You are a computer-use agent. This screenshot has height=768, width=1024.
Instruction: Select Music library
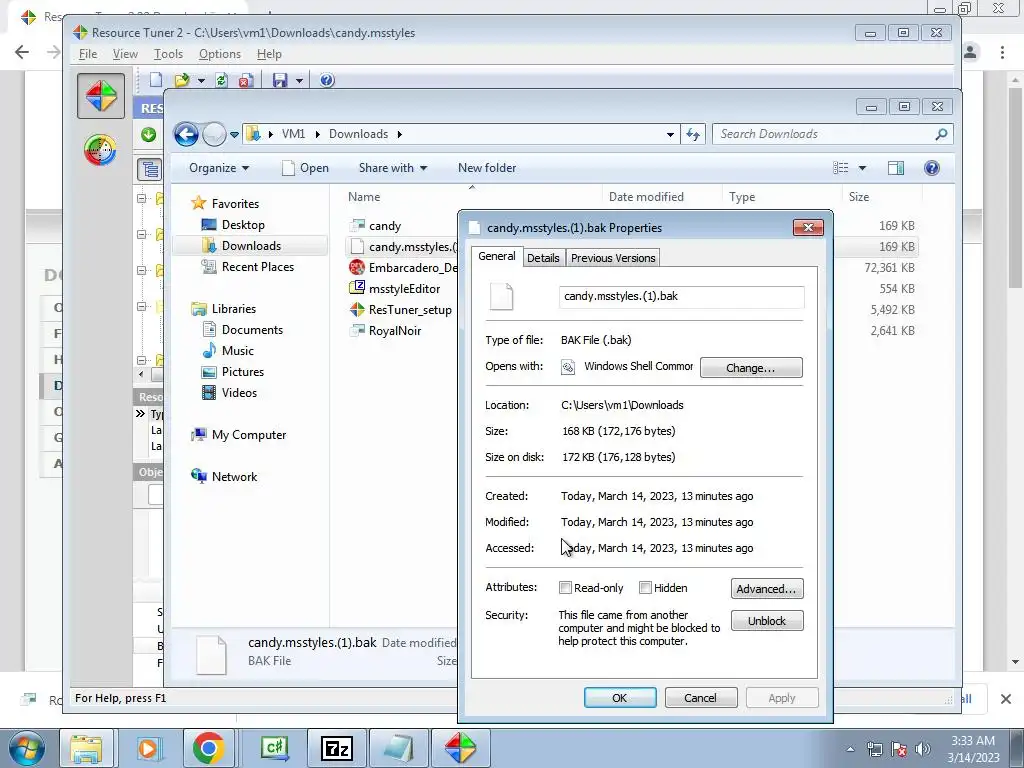coord(237,351)
